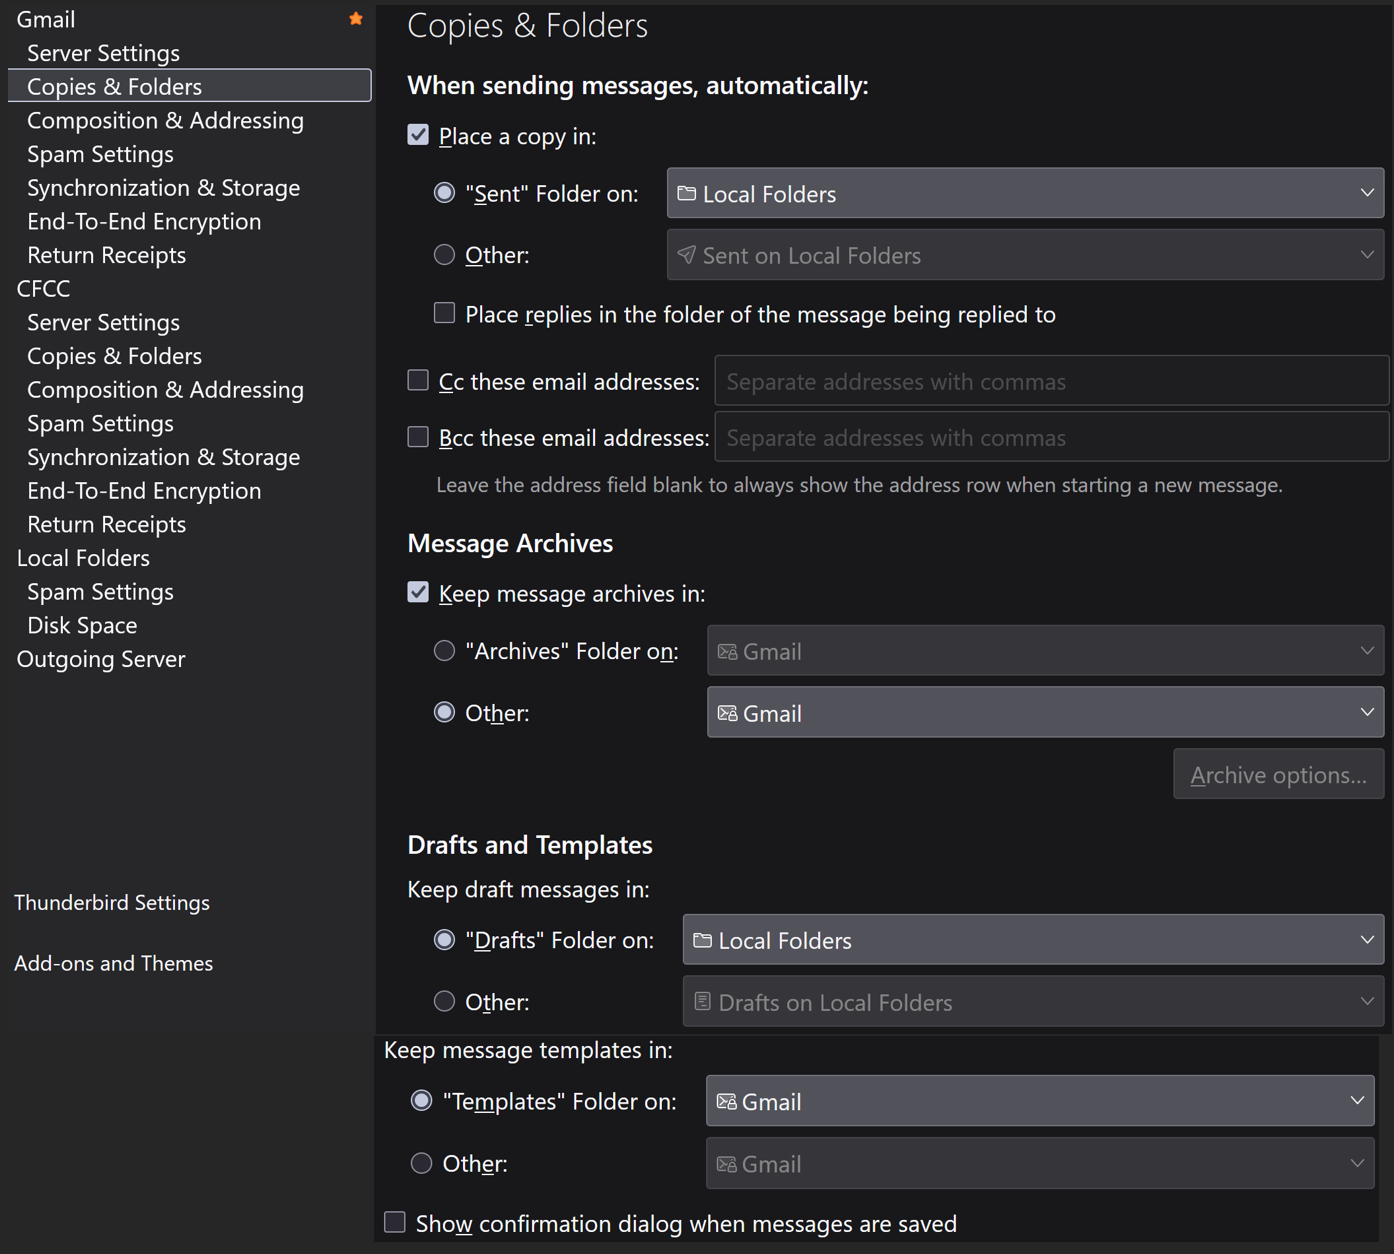
Task: Enable 'Bcc these email addresses' checkbox
Action: point(418,437)
